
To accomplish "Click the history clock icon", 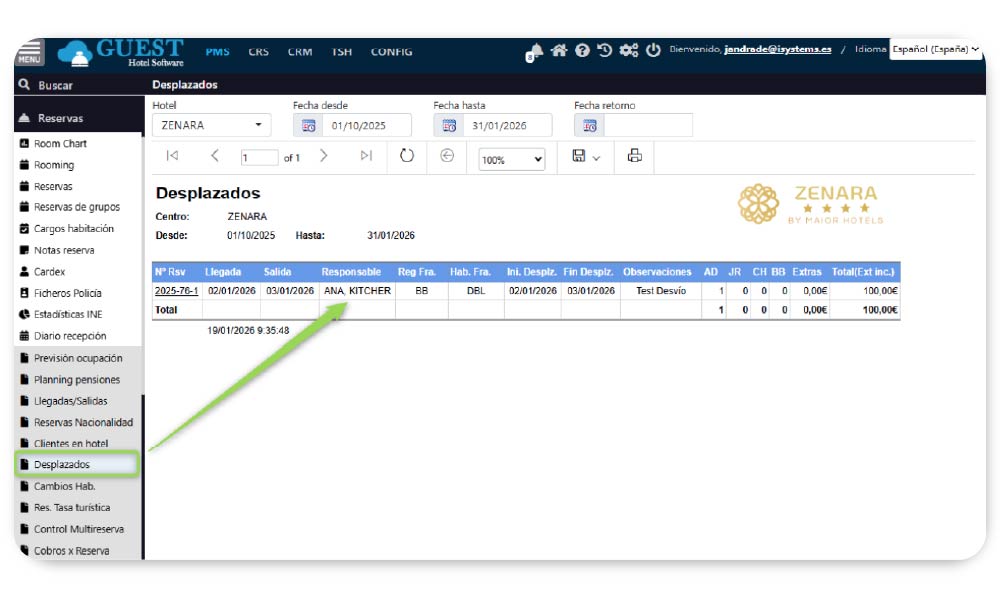I will click(605, 50).
